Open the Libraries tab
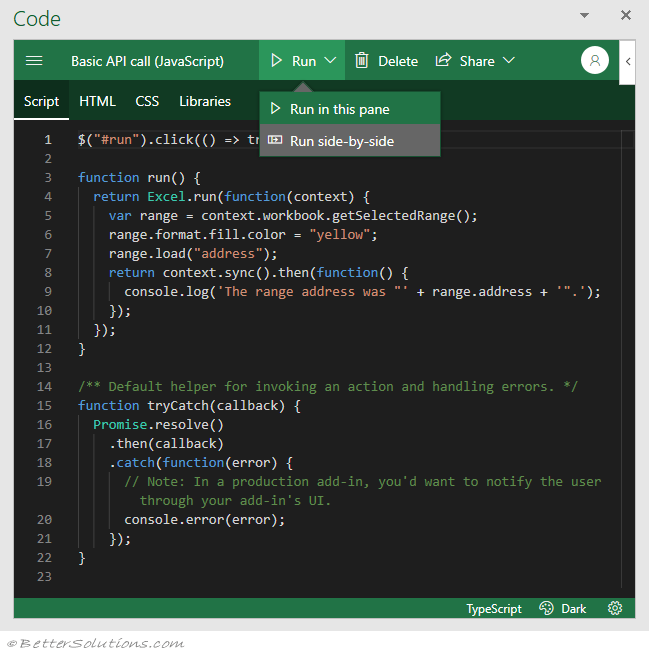This screenshot has height=654, width=649. [x=205, y=101]
